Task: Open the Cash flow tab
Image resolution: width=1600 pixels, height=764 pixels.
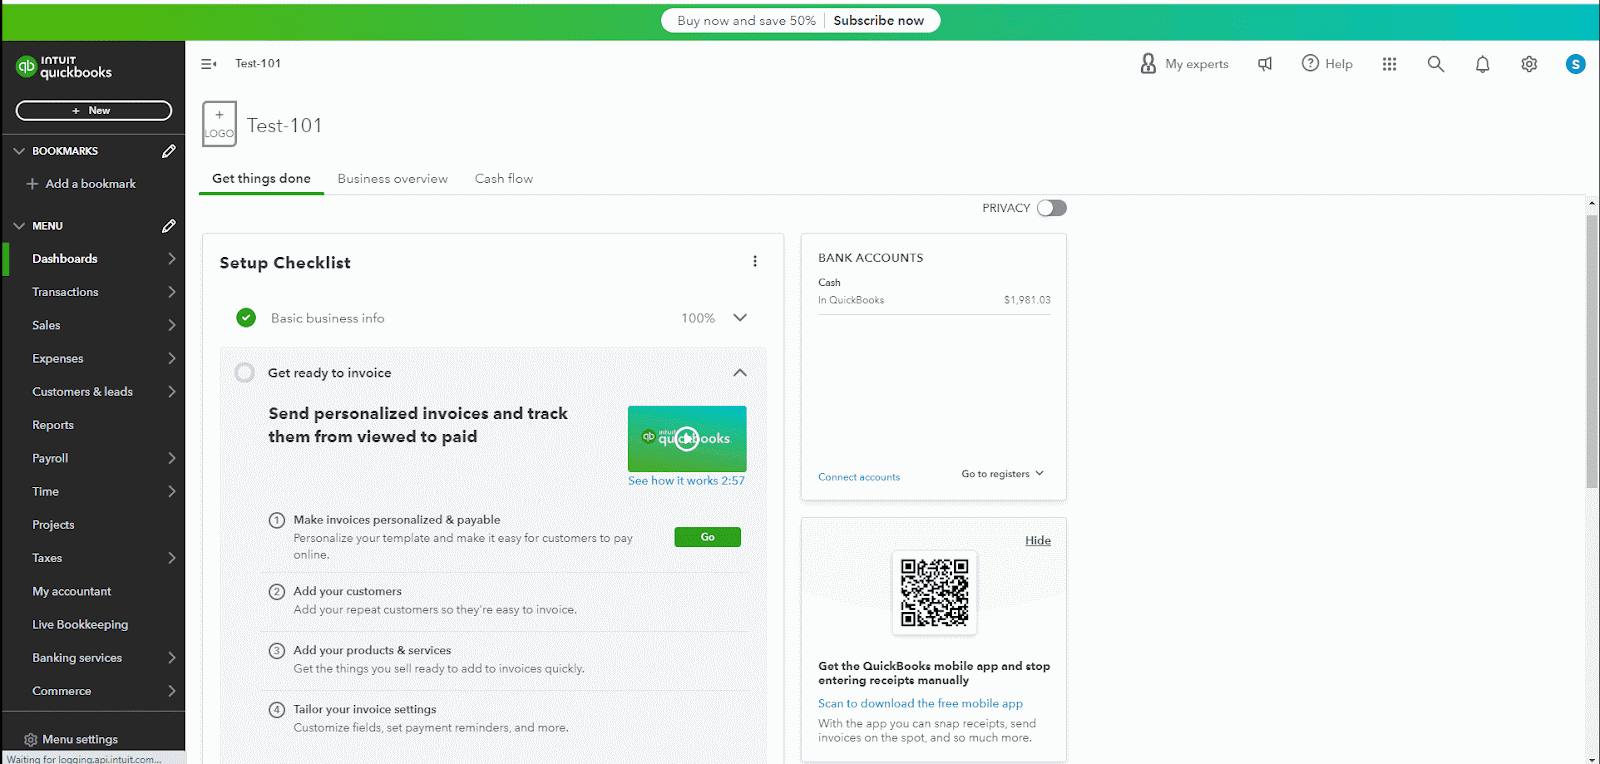Action: (x=503, y=179)
